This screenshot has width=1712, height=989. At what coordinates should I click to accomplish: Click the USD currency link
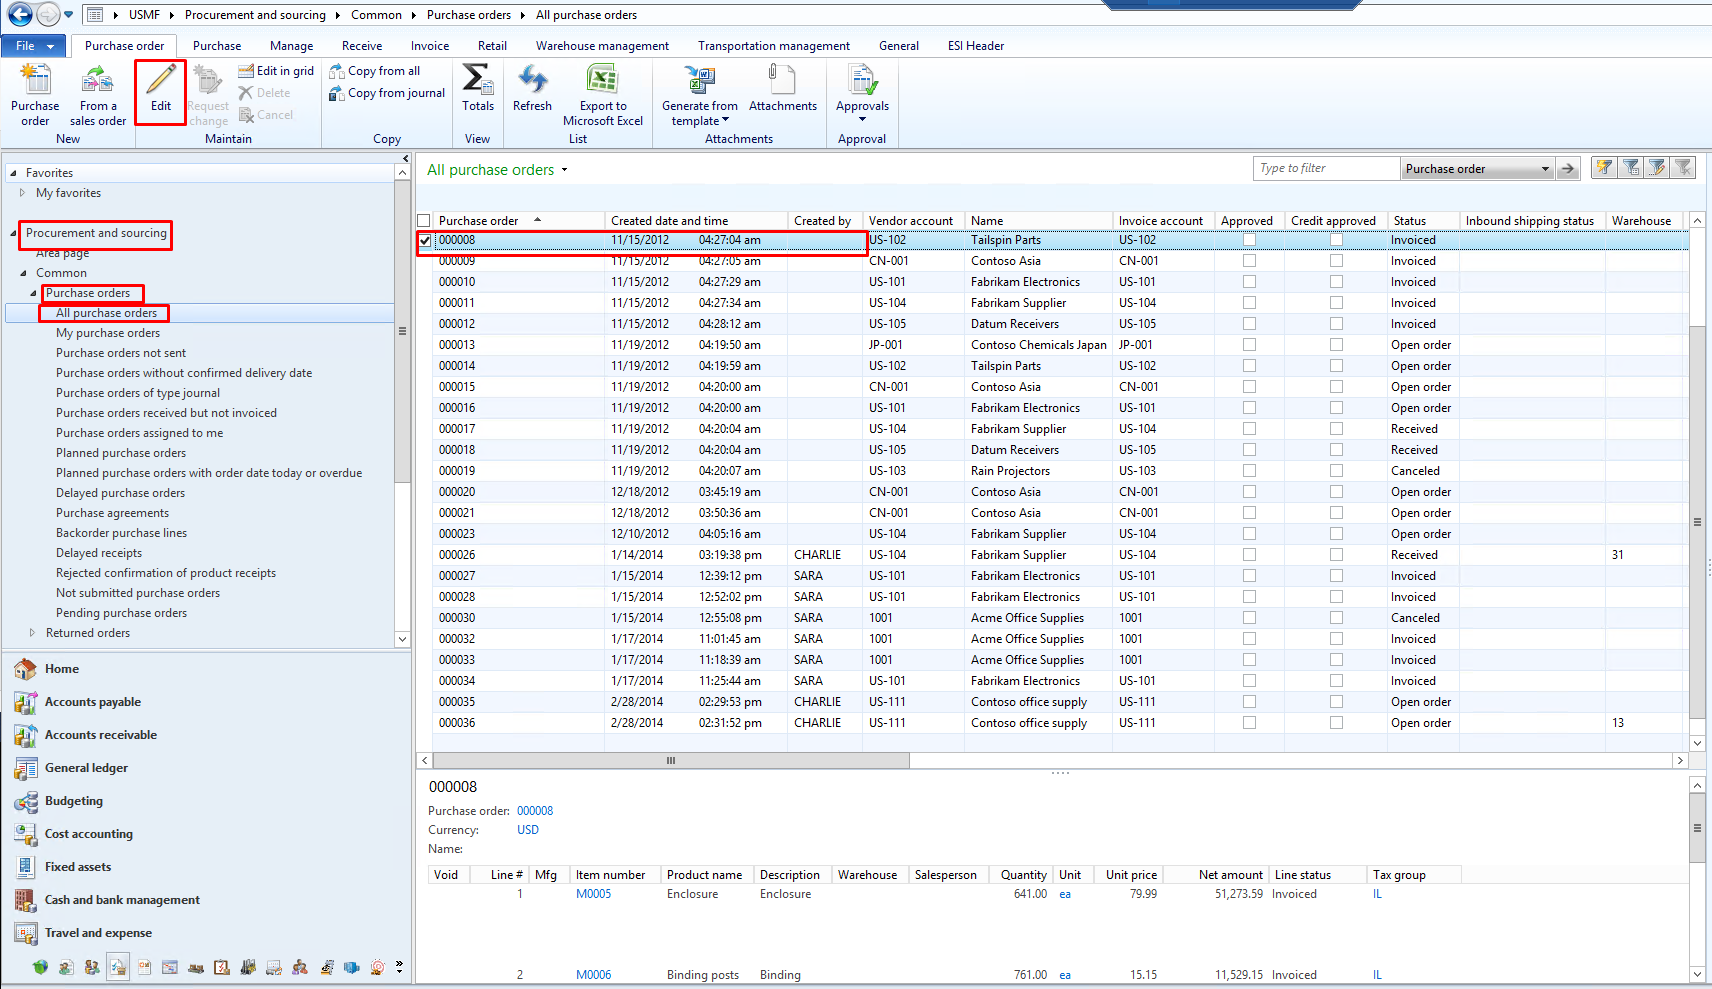[528, 830]
